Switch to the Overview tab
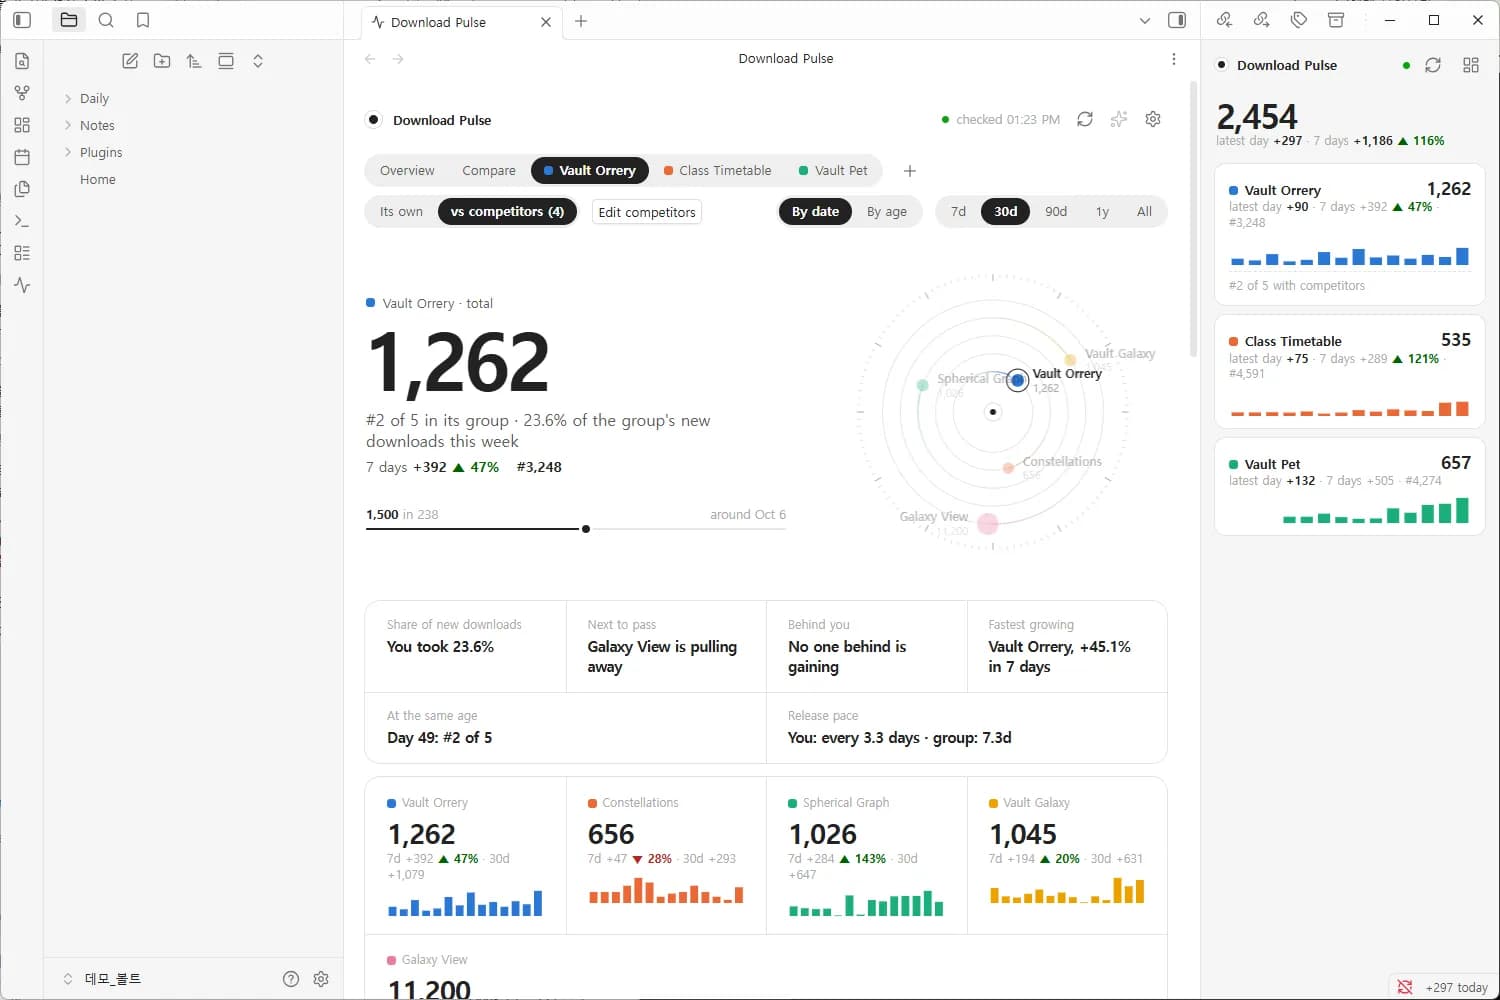This screenshot has width=1500, height=1000. coord(407,171)
